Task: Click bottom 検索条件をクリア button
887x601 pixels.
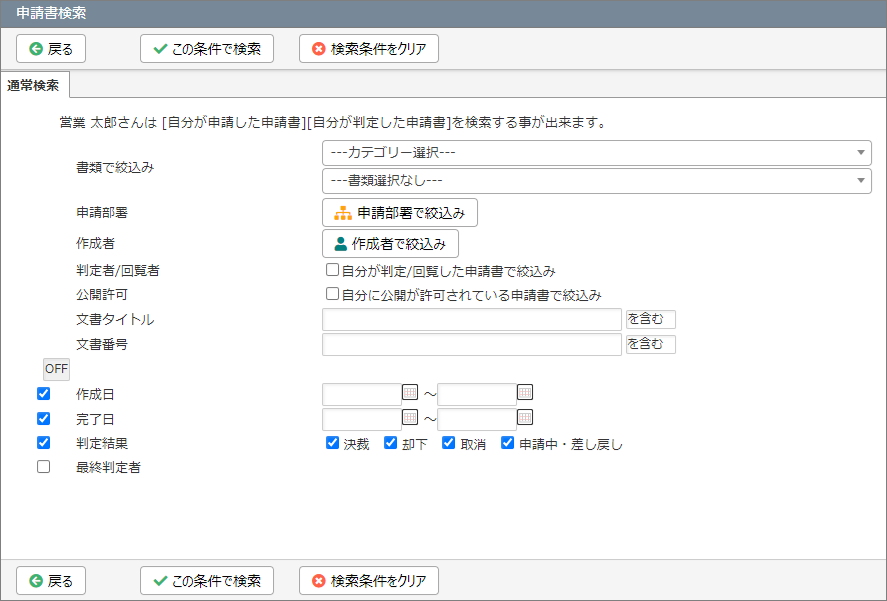Action: click(x=369, y=581)
